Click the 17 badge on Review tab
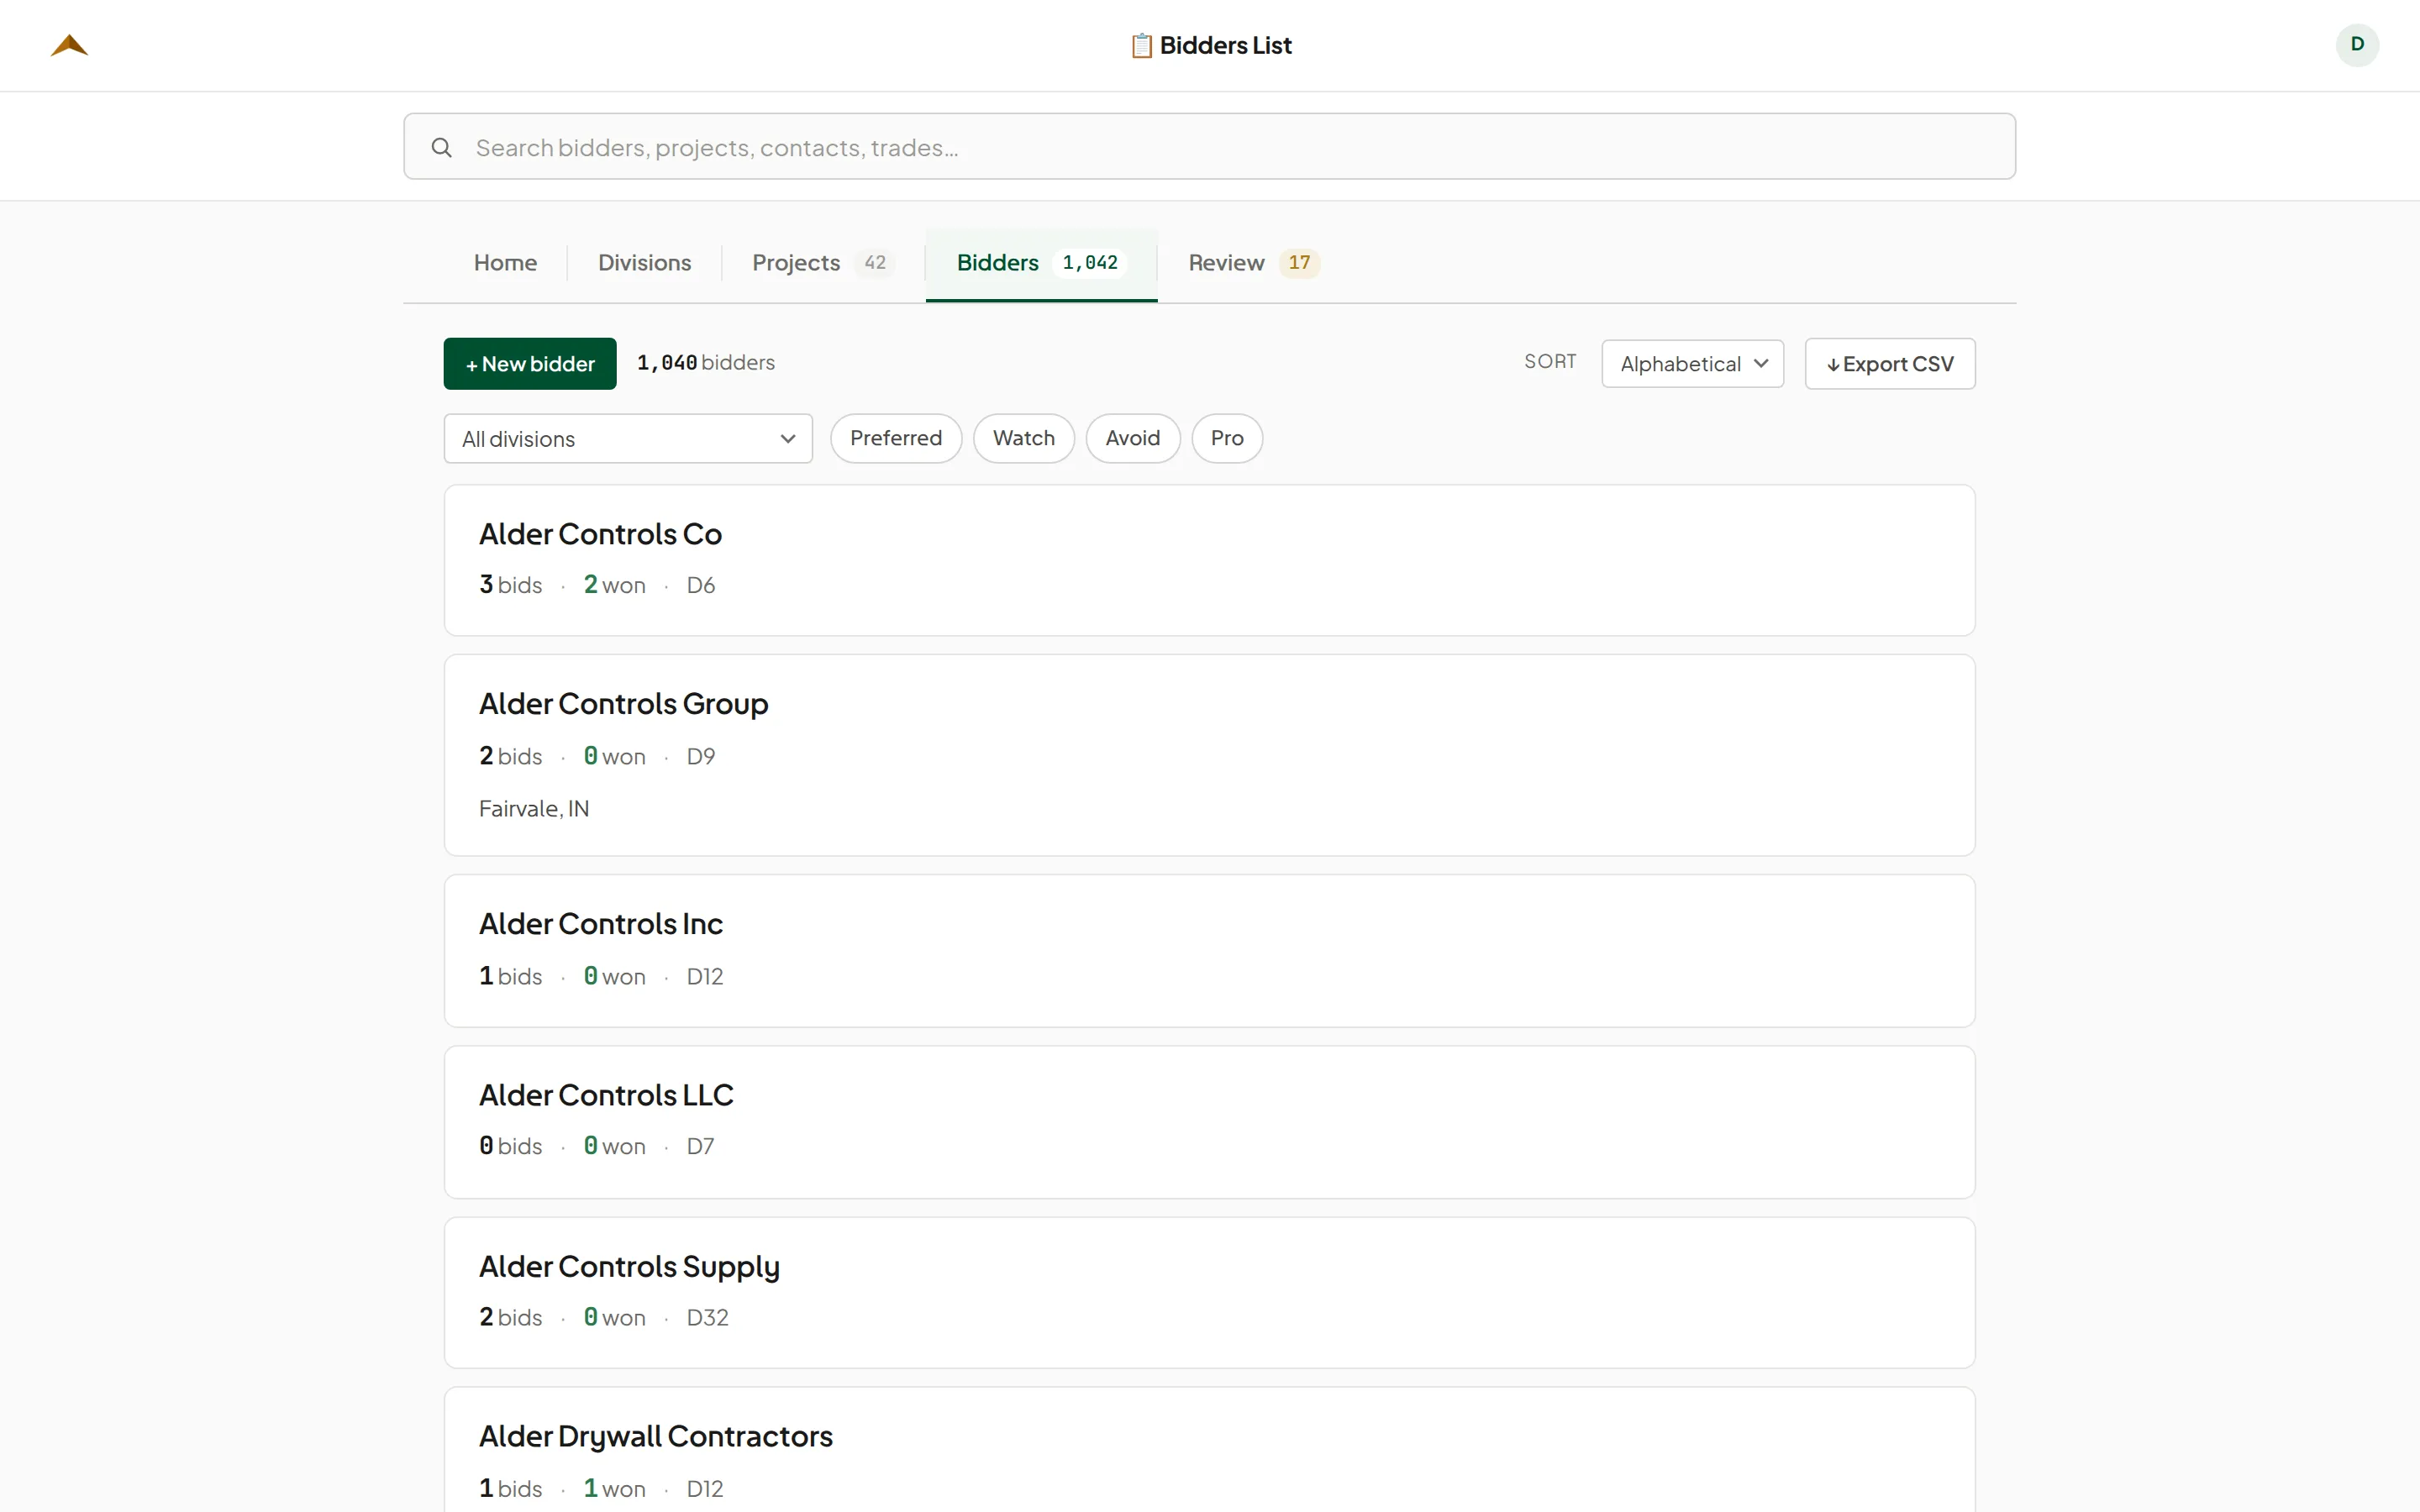This screenshot has height=1512, width=2420. 1299,263
